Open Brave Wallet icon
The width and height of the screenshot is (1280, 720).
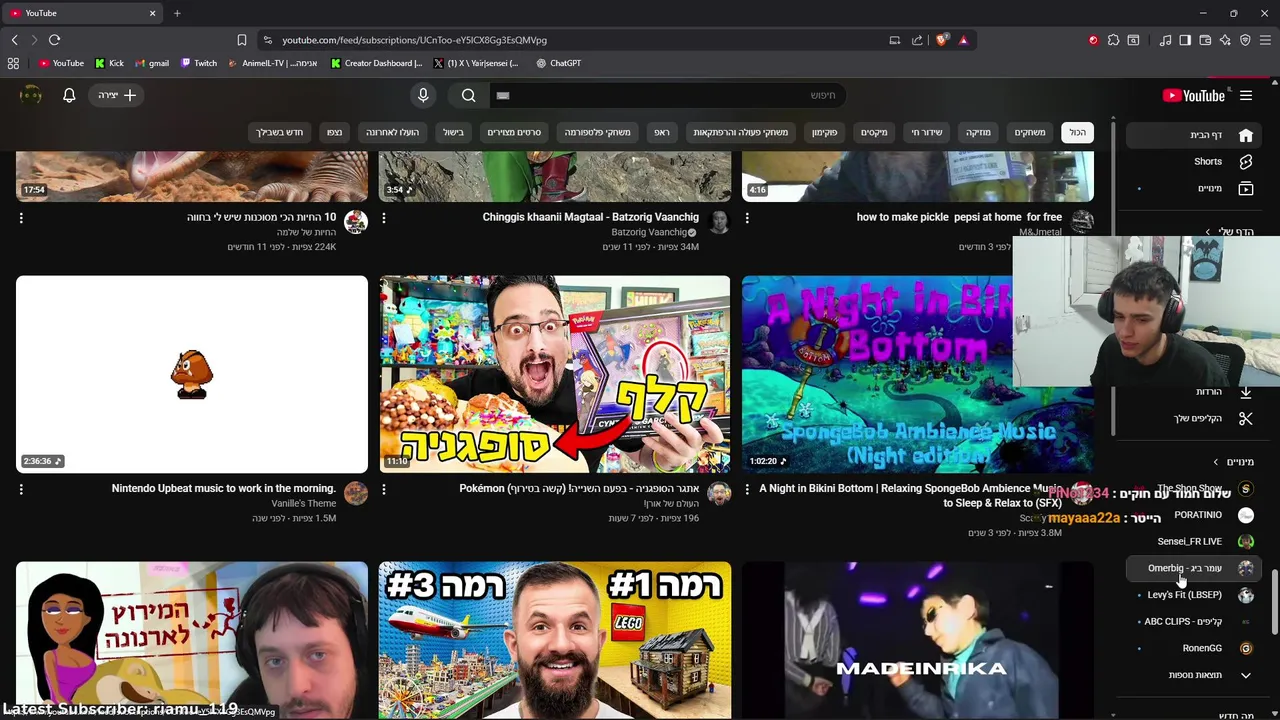pos(1205,40)
